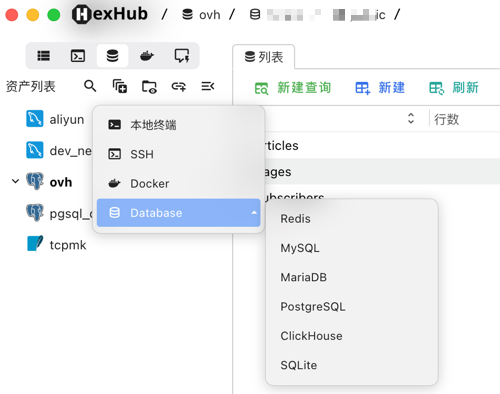Image resolution: width=500 pixels, height=394 pixels.
Task: Select the dev_ne MySQL connection
Action: 58,151
